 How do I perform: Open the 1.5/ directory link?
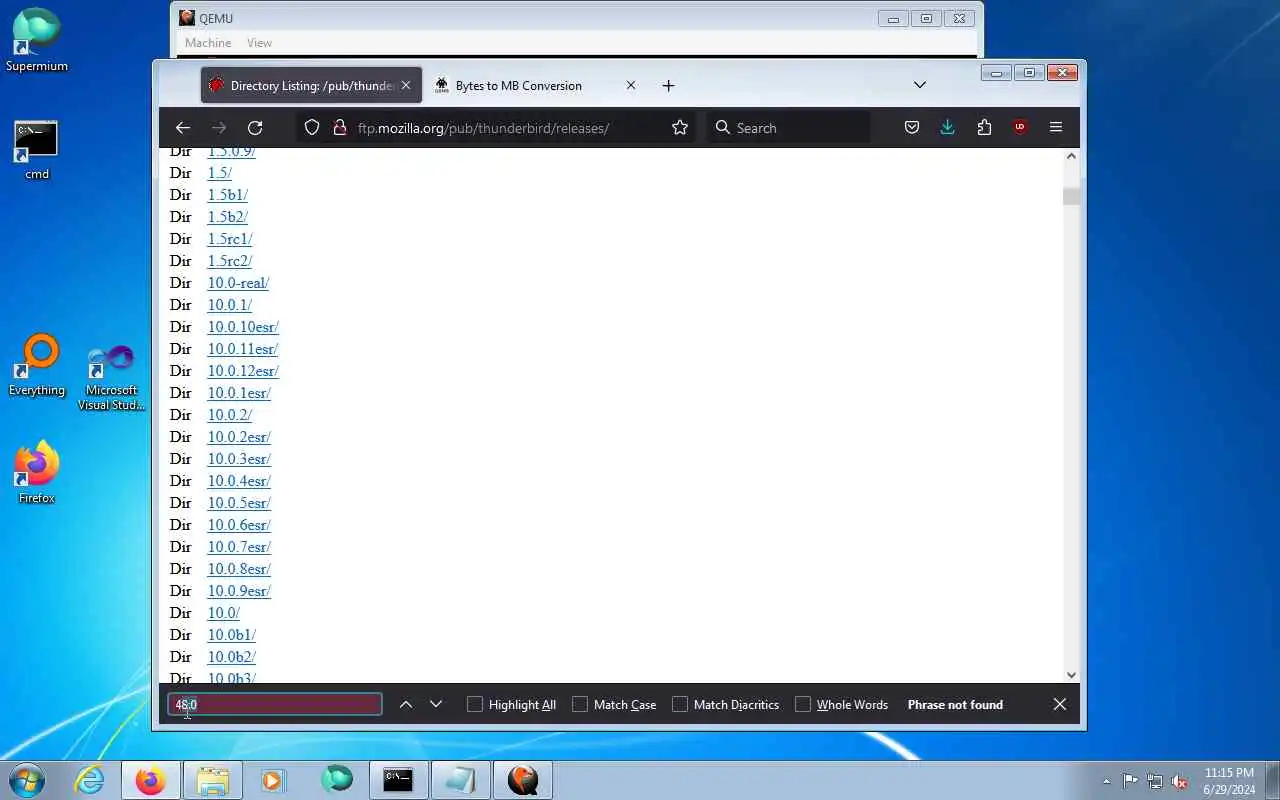[x=220, y=173]
